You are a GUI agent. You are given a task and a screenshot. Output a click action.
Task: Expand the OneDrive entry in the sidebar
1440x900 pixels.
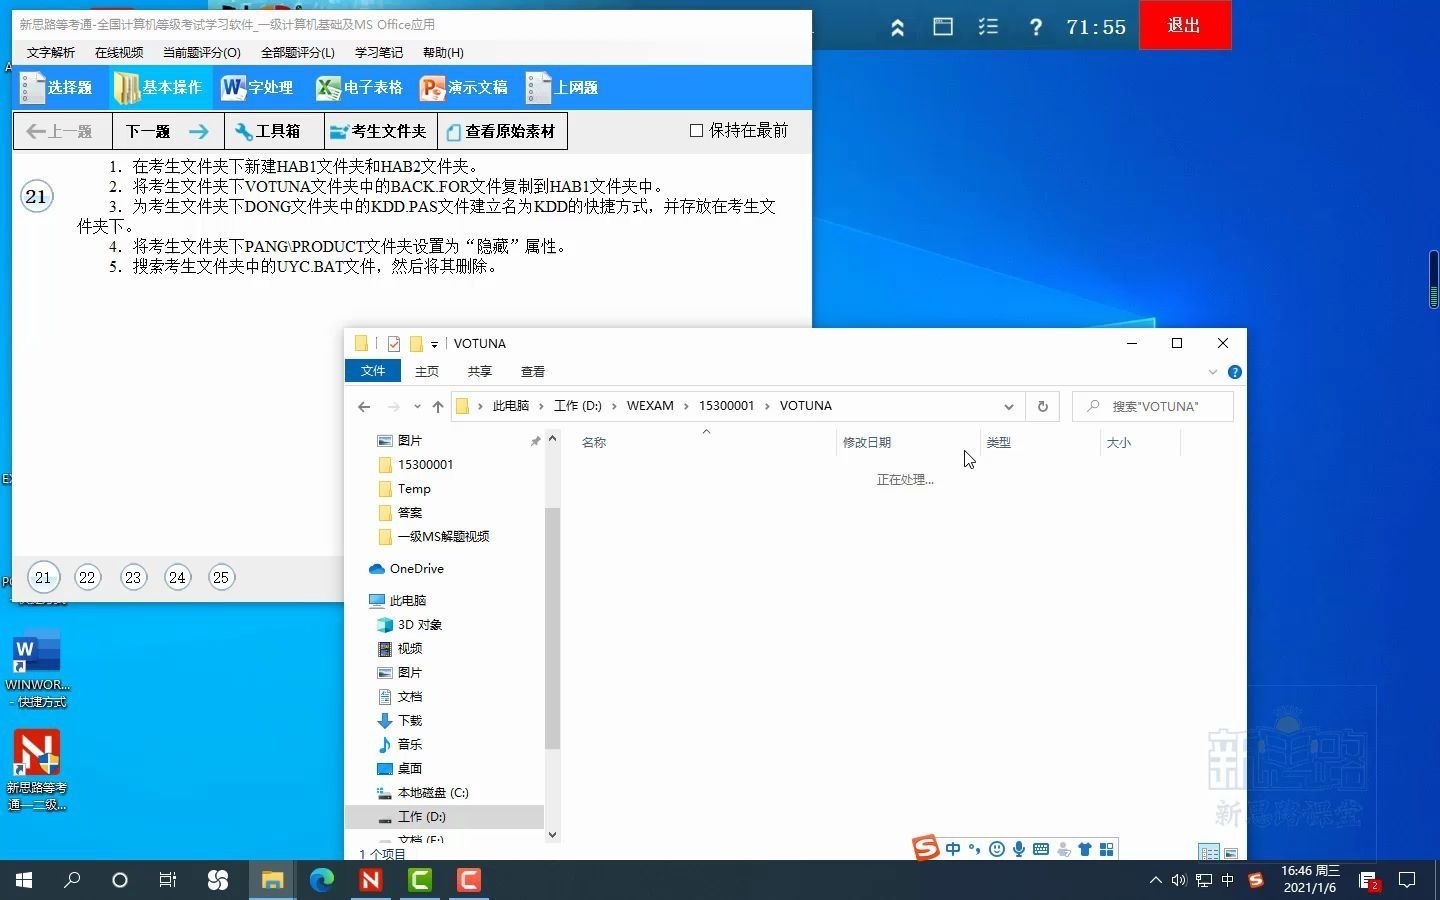(x=365, y=568)
